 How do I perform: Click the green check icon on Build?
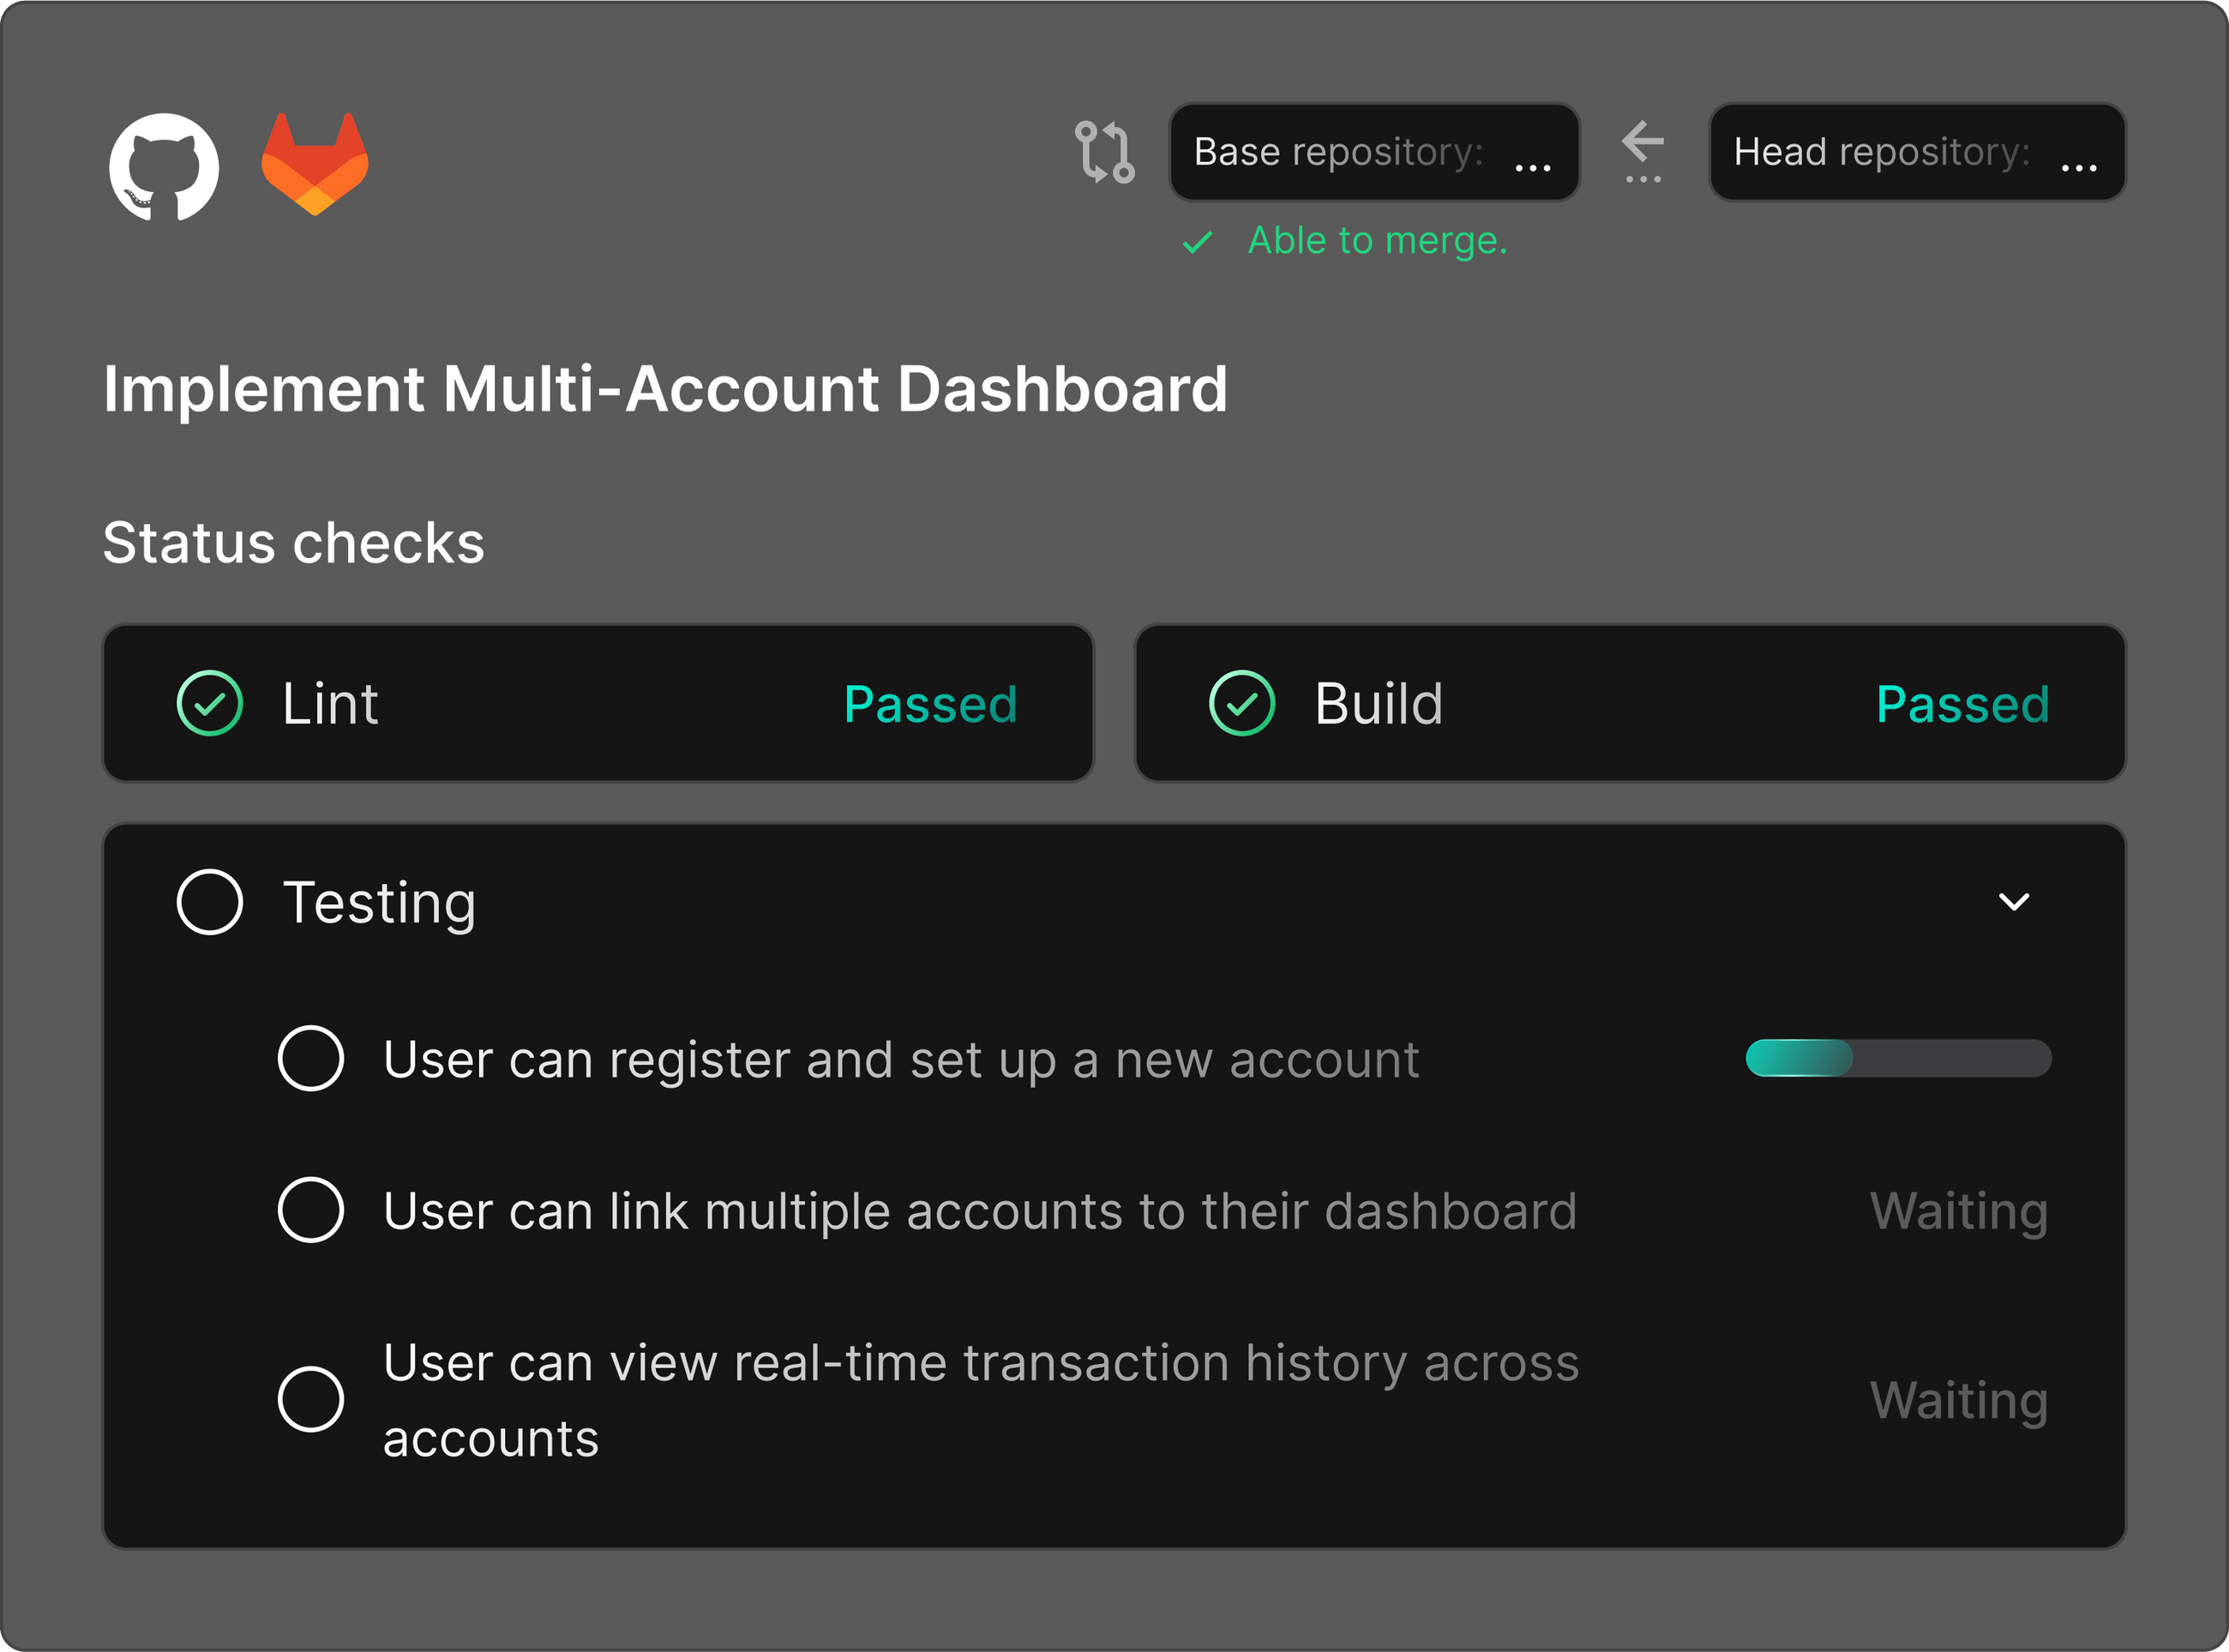1242,704
